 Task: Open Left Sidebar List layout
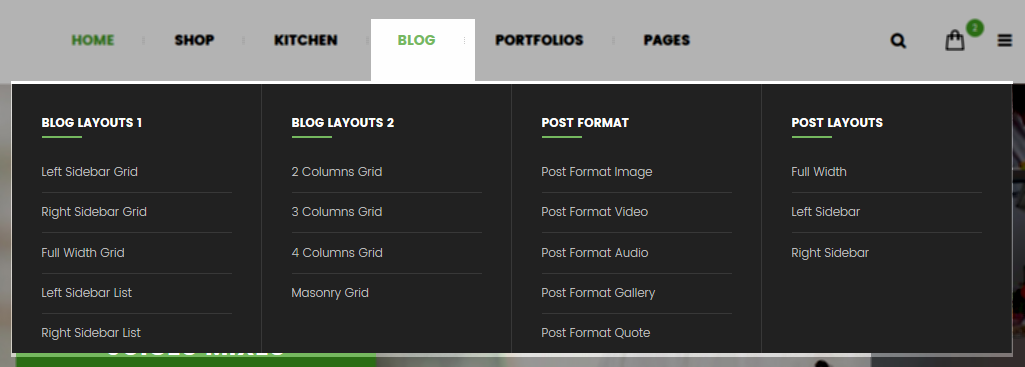[x=86, y=292]
